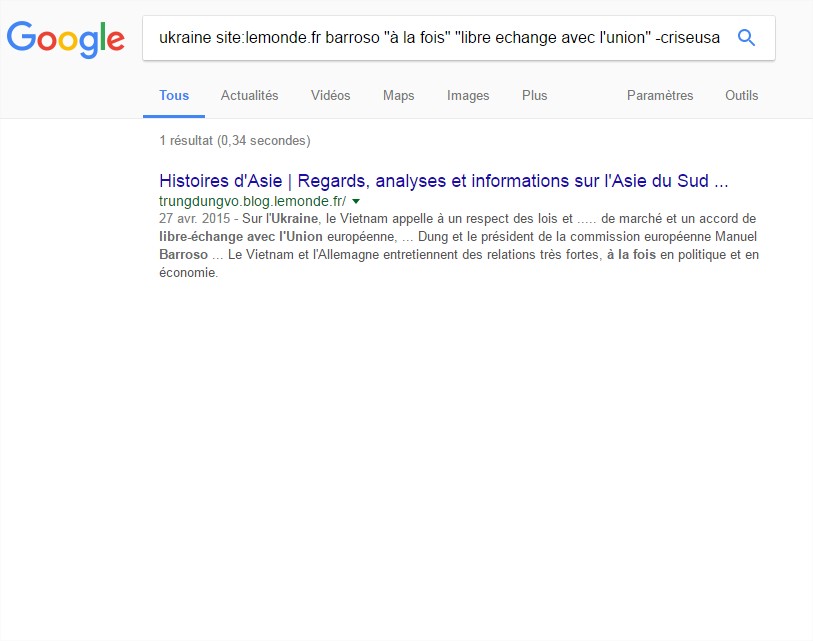Screen dimensions: 813x641
Task: Go to the Maps tab
Action: point(398,95)
